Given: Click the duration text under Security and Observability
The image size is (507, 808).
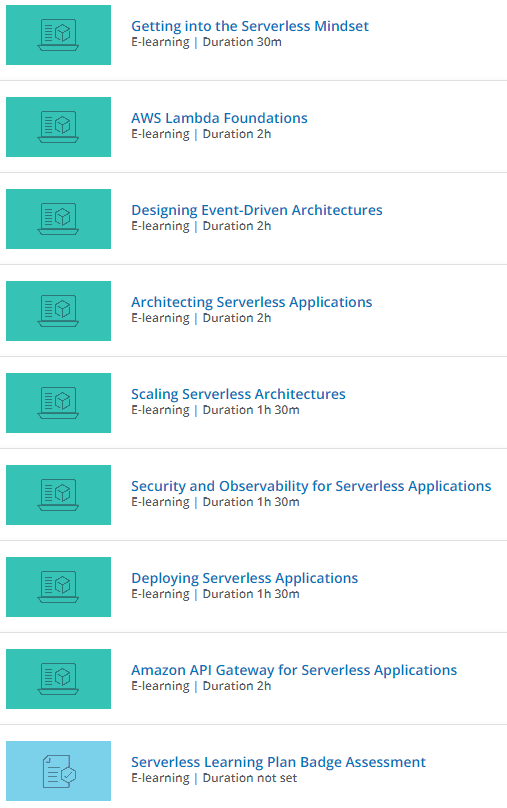Looking at the screenshot, I should (x=251, y=502).
